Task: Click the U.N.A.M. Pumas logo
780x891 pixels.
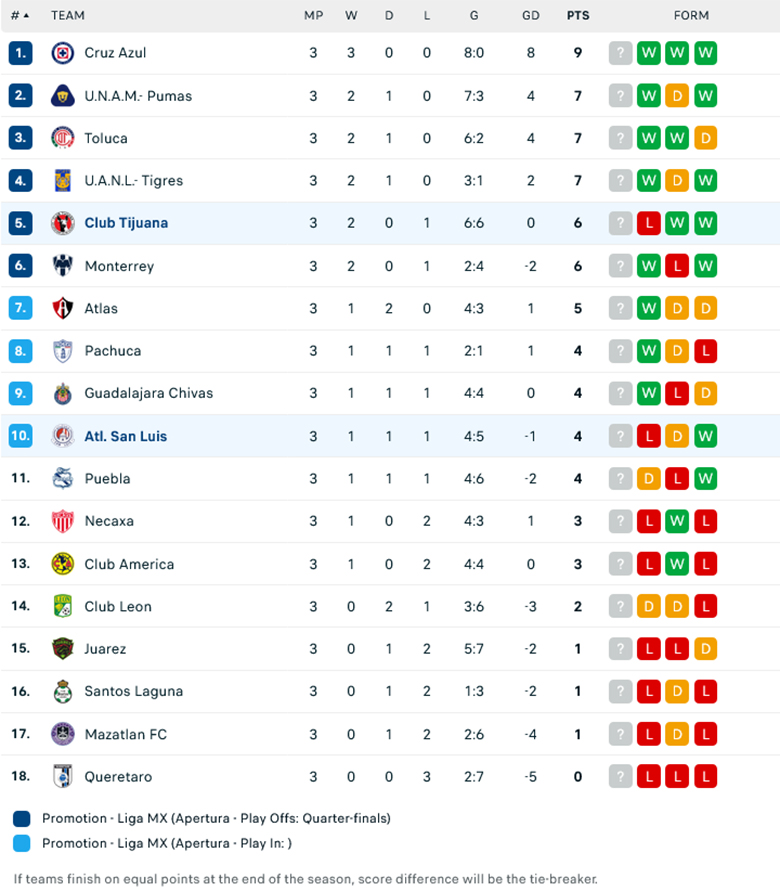Action: point(62,95)
